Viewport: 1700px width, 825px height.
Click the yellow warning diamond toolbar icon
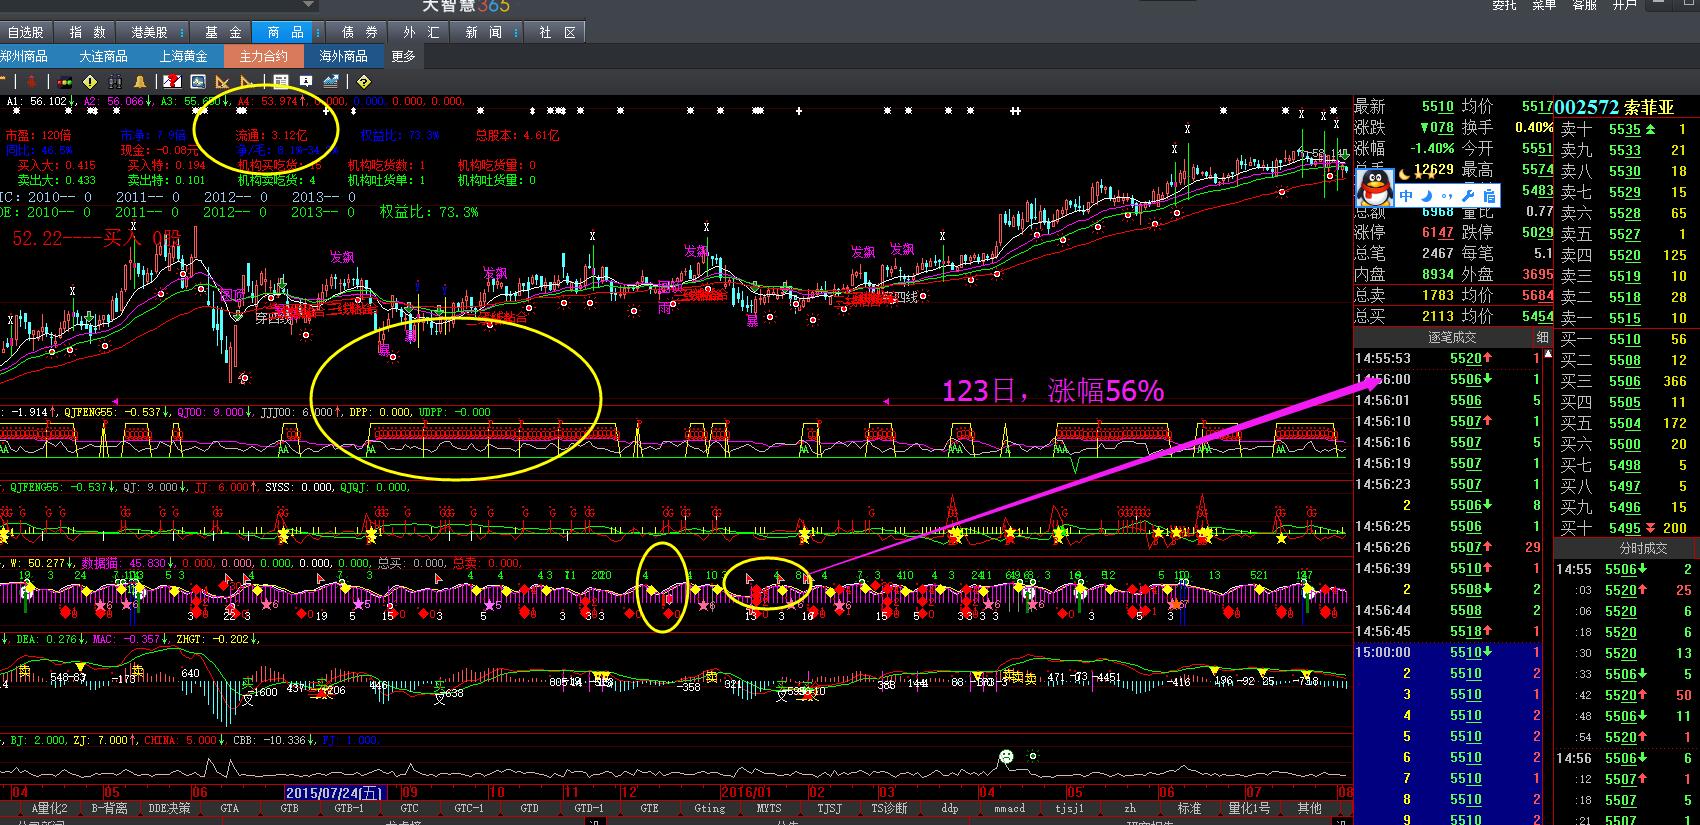click(90, 81)
